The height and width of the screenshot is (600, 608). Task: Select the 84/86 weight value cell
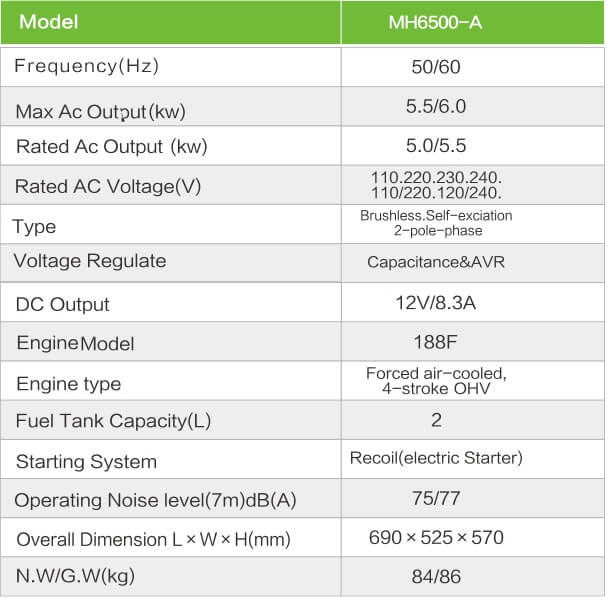pos(436,577)
